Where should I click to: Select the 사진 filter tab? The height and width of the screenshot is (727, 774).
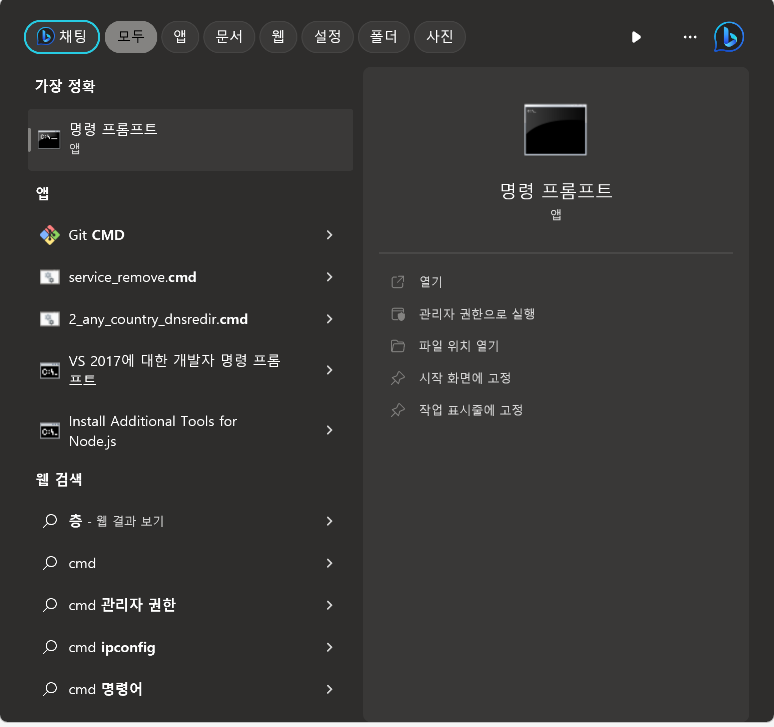439,37
